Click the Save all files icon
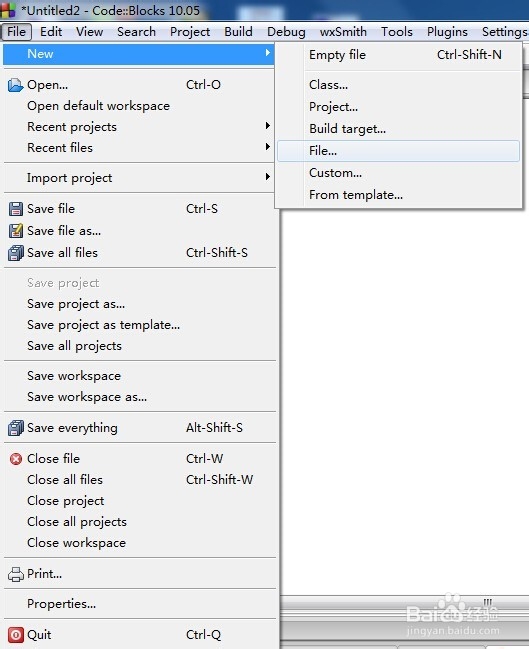Viewport: 529px width, 649px height. click(16, 253)
